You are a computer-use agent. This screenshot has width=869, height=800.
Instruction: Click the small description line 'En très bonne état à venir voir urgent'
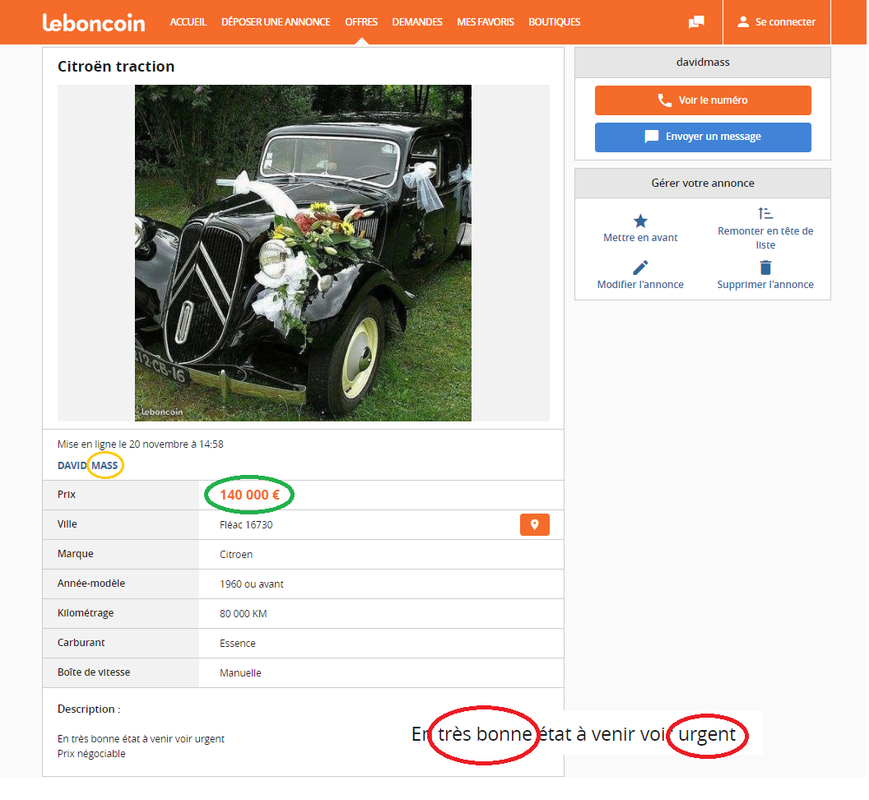coord(141,739)
